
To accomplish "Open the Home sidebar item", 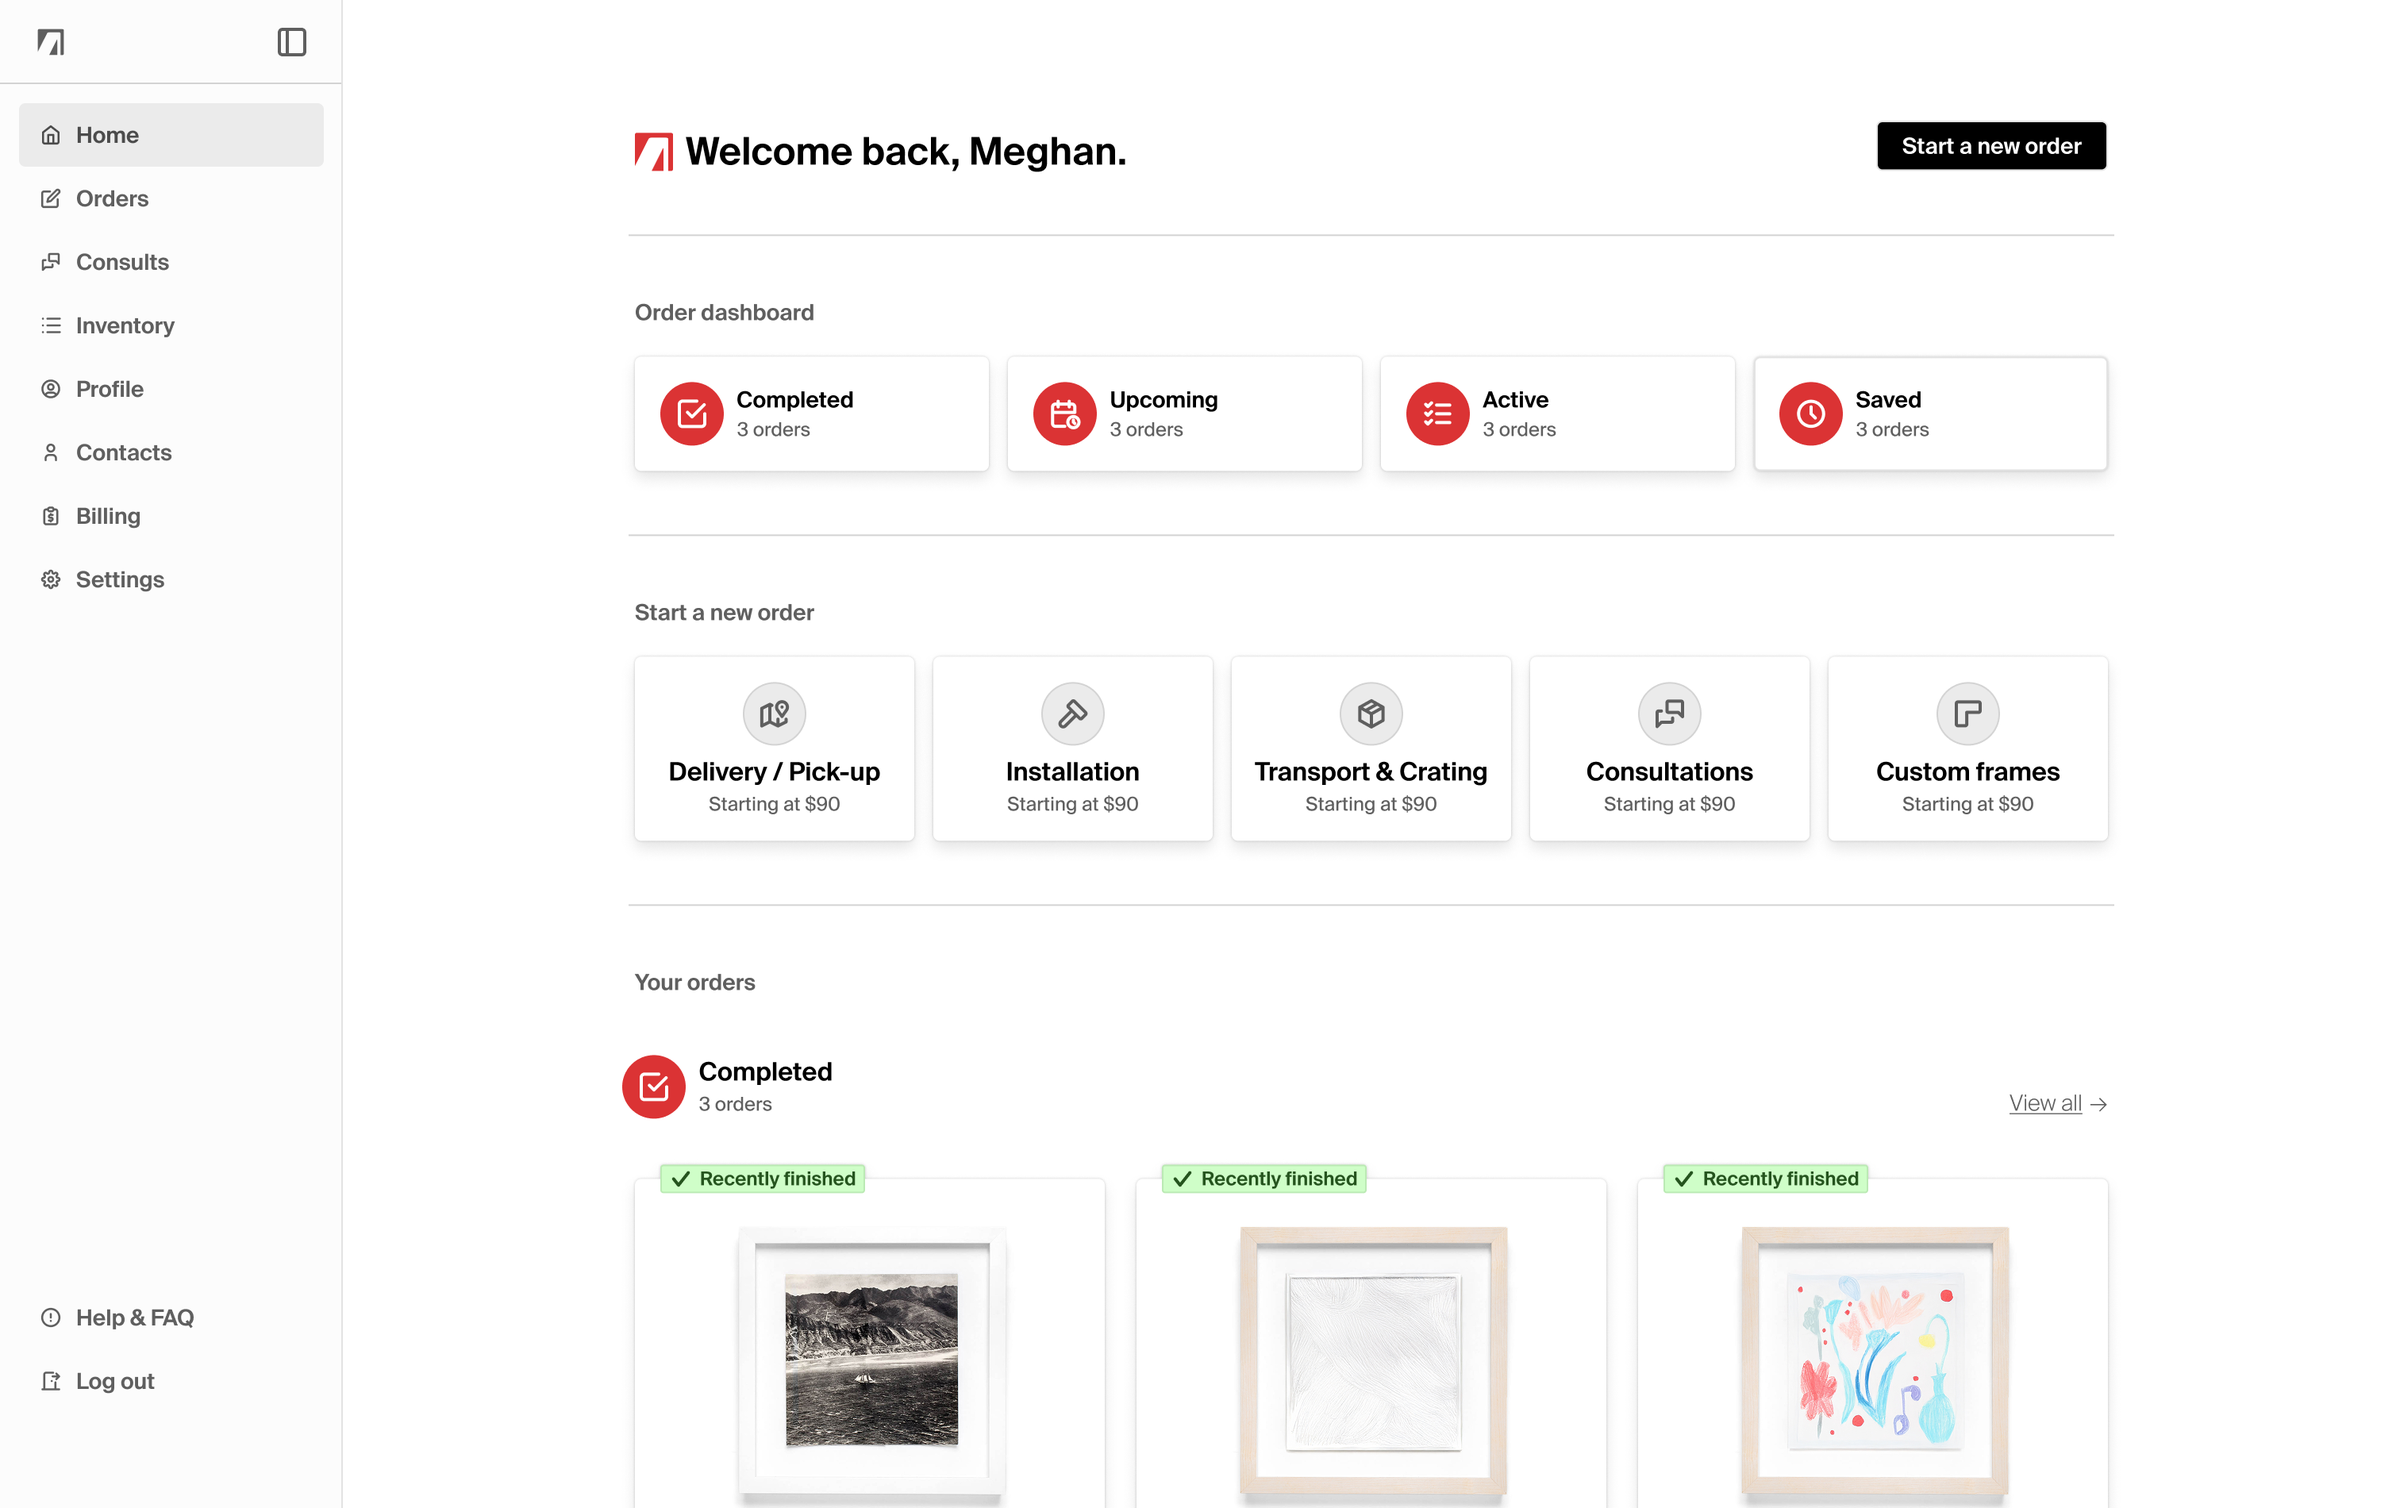I will (x=171, y=135).
